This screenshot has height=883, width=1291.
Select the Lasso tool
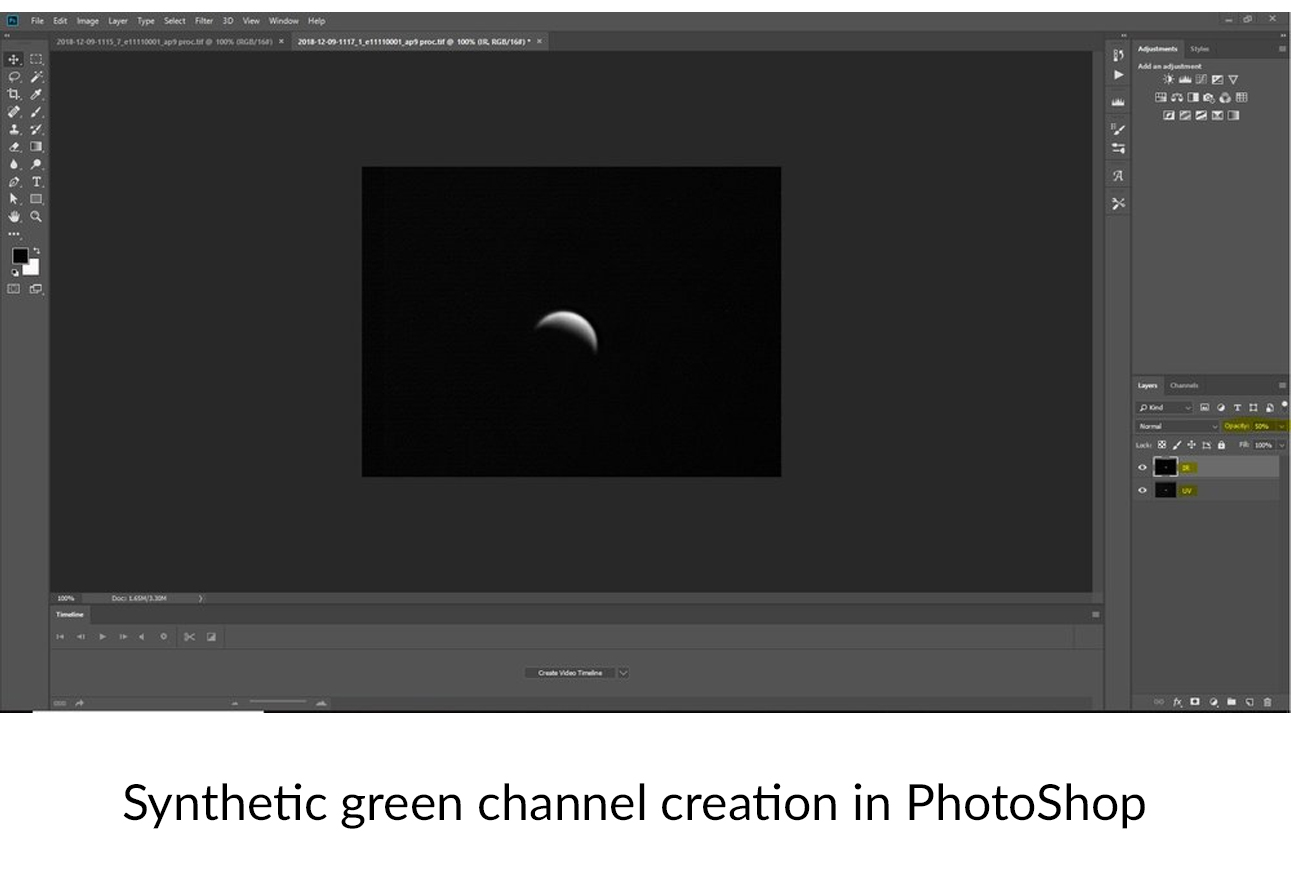pos(14,77)
